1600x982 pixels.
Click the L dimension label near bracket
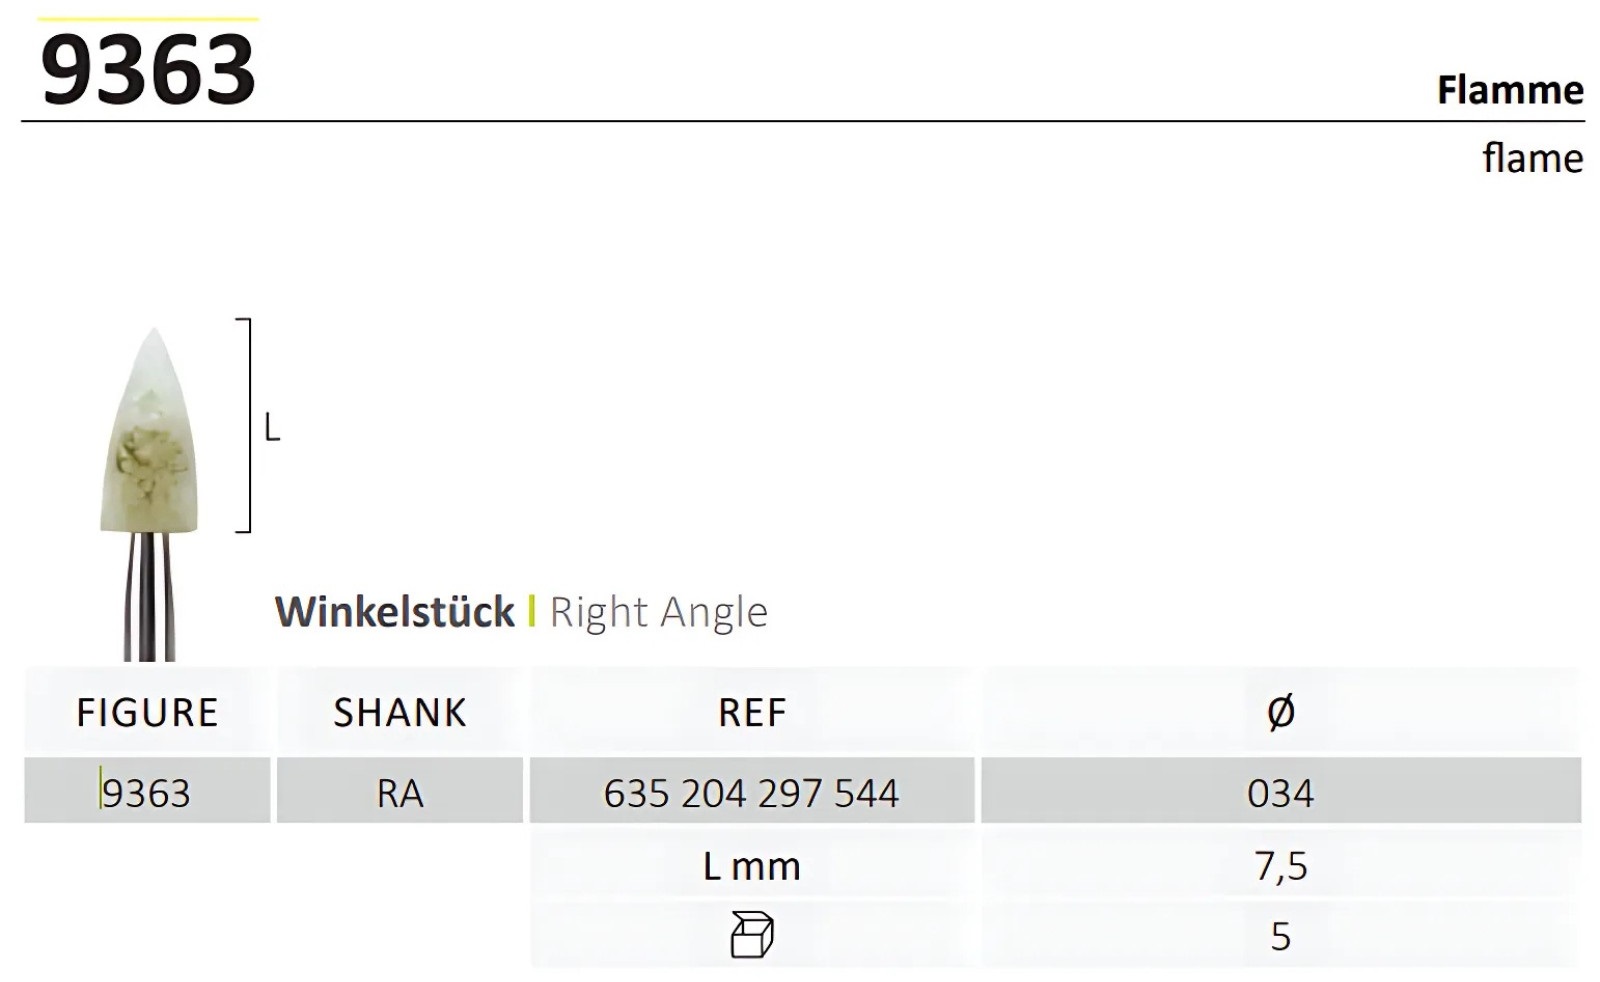pos(271,429)
